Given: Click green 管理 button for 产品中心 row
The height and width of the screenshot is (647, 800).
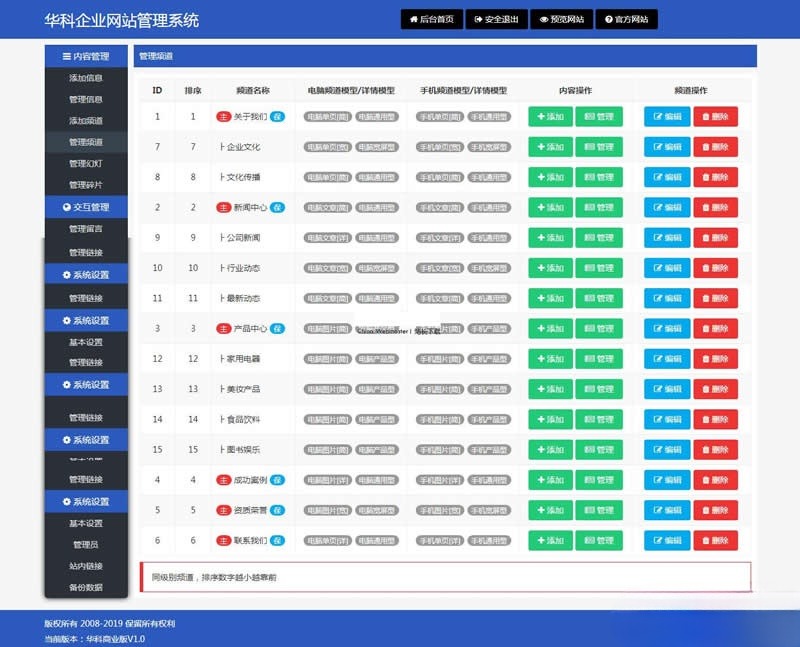Looking at the screenshot, I should (x=598, y=329).
